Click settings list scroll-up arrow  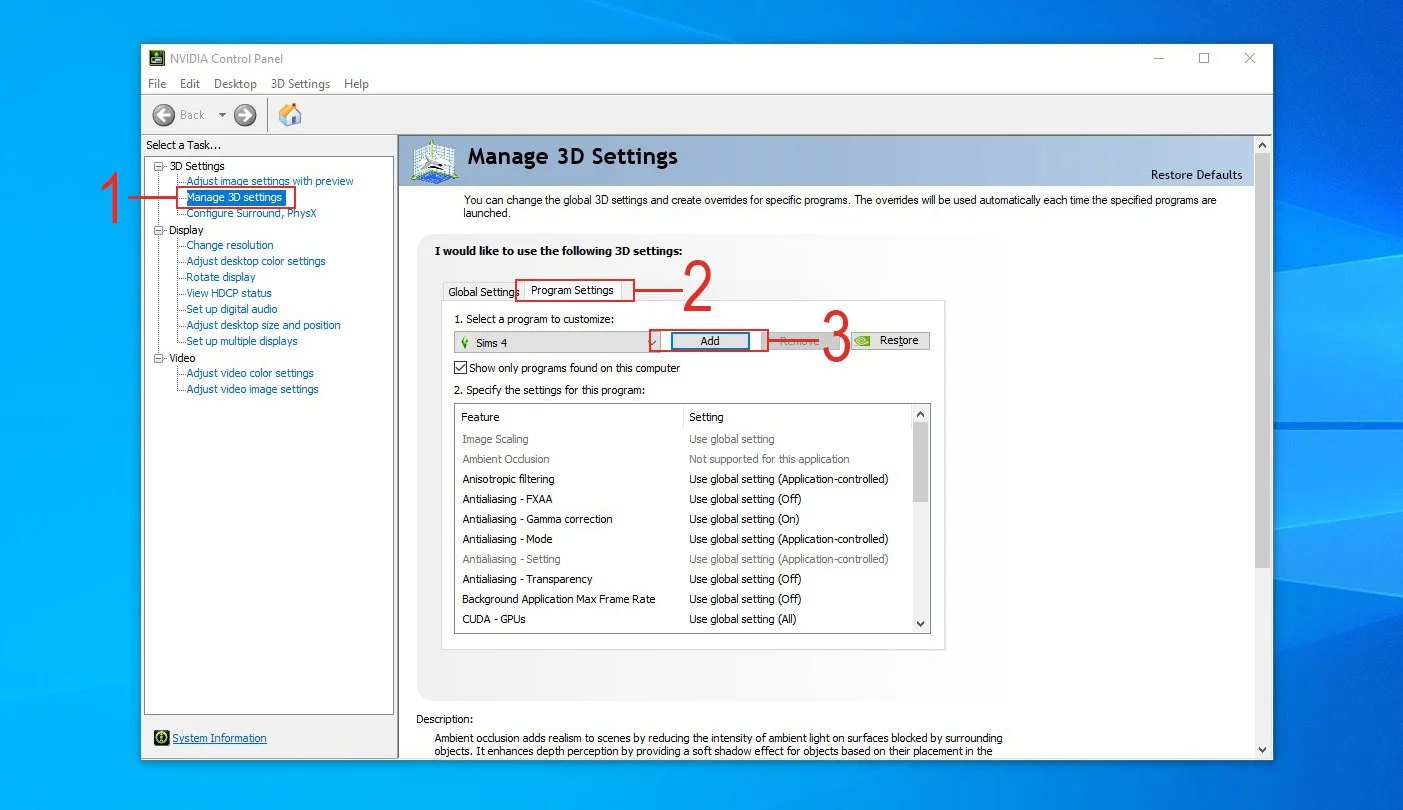click(x=921, y=414)
